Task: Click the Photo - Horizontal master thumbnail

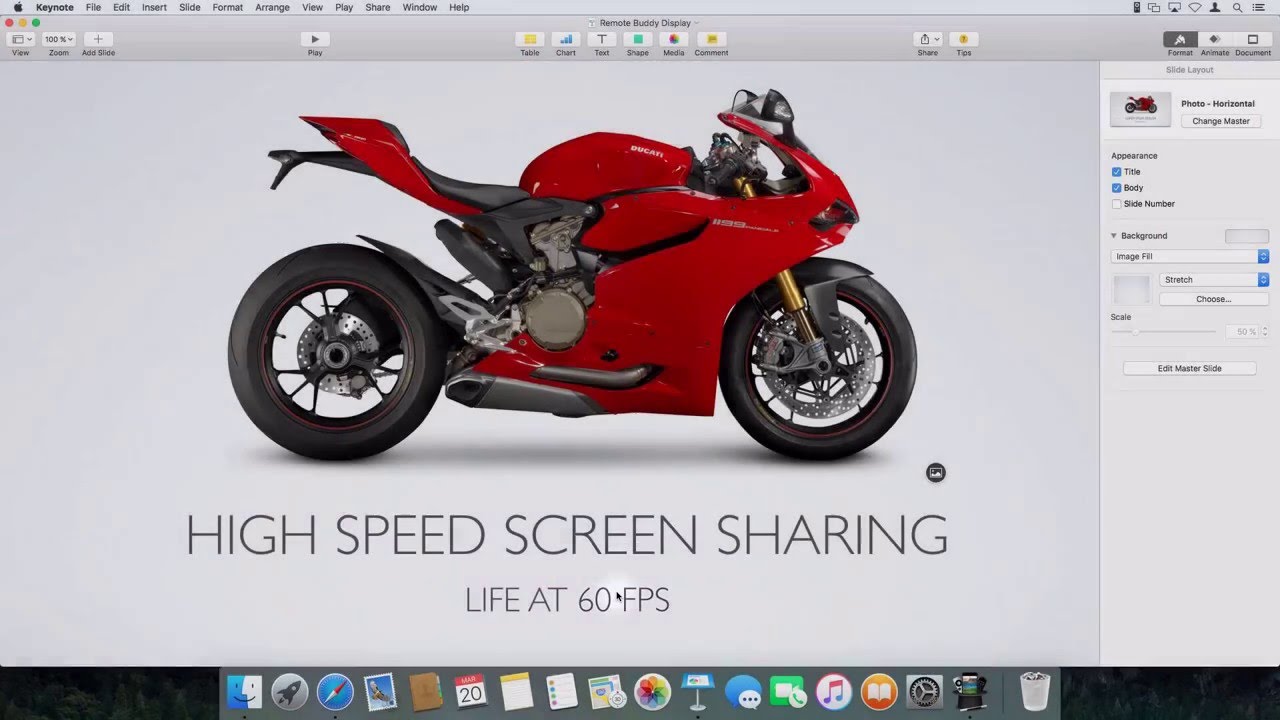Action: (1140, 109)
